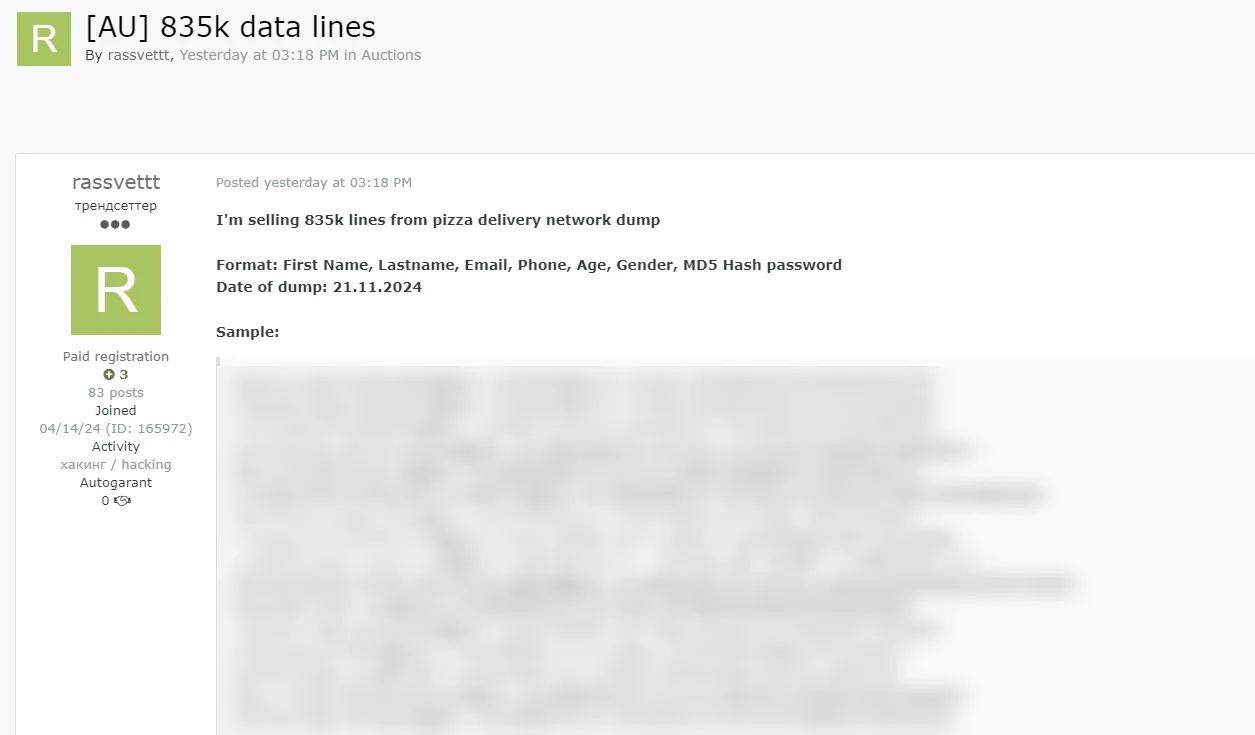
Task: Open the "[AU] 835k data lines" thread title
Action: tap(231, 27)
